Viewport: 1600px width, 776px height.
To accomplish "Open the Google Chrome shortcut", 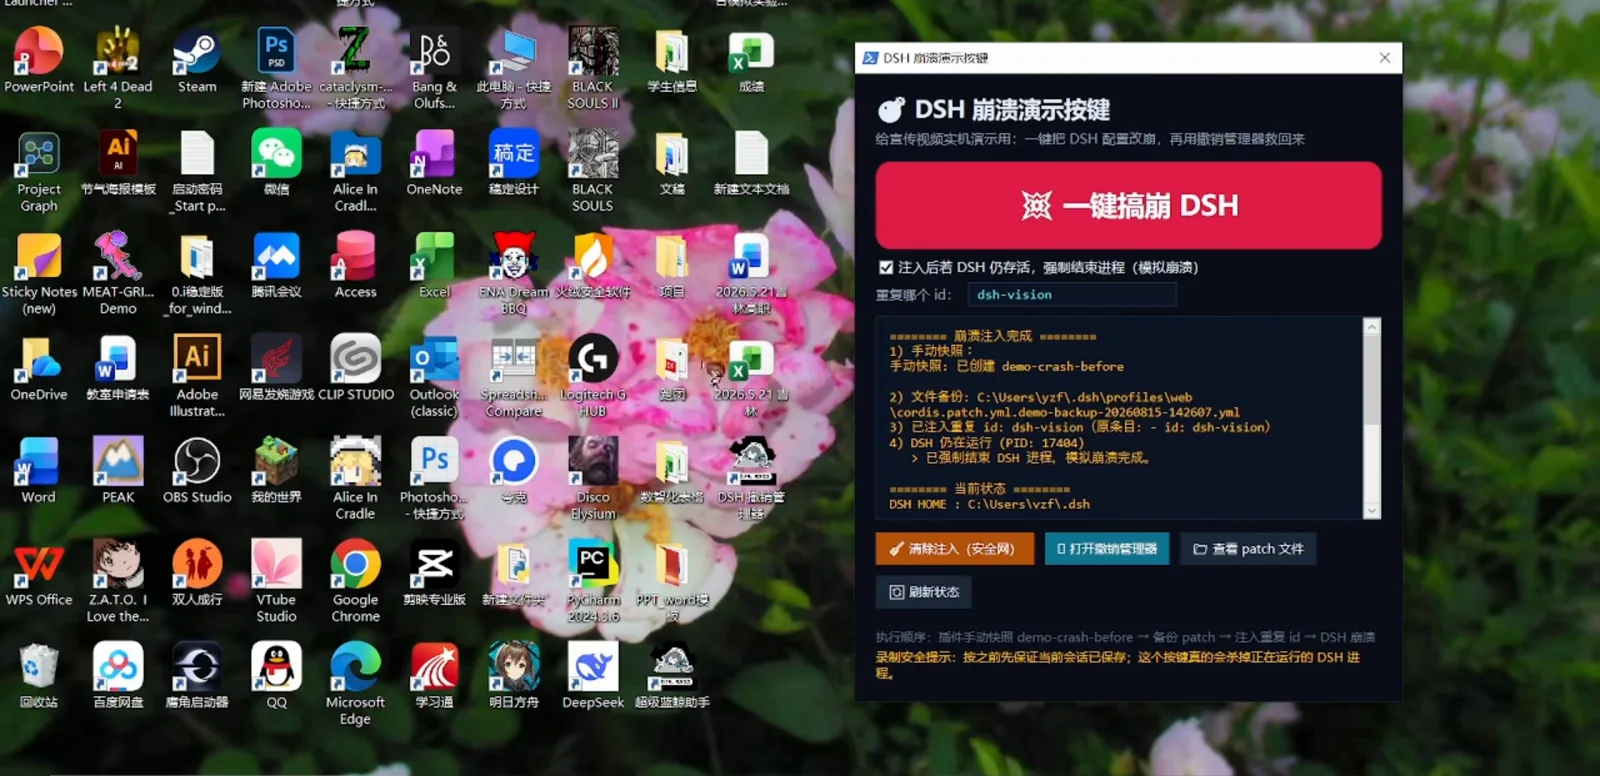I will pyautogui.click(x=355, y=581).
